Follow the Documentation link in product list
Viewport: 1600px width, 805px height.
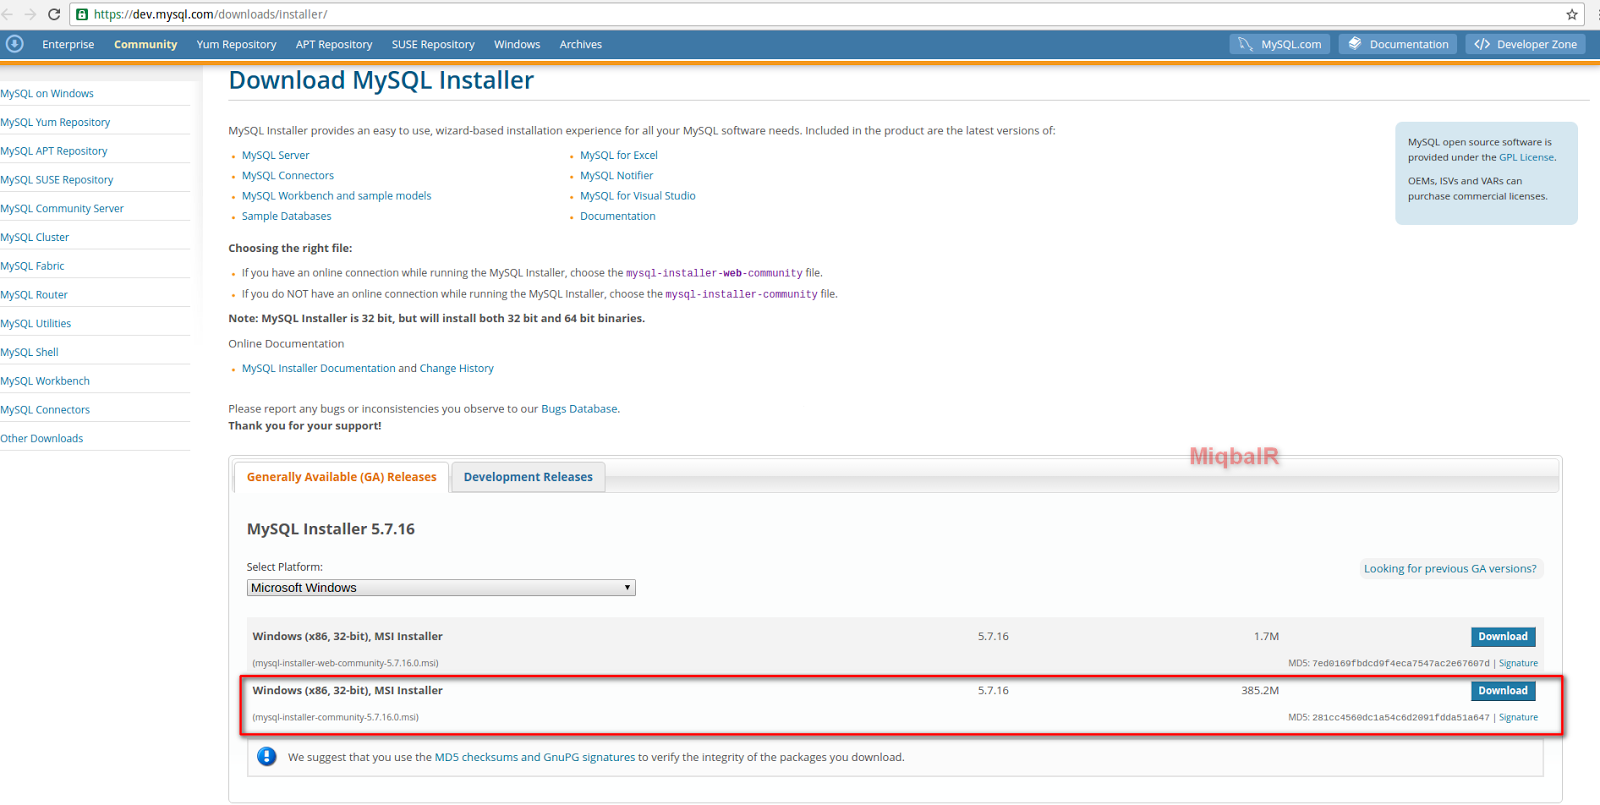617,216
